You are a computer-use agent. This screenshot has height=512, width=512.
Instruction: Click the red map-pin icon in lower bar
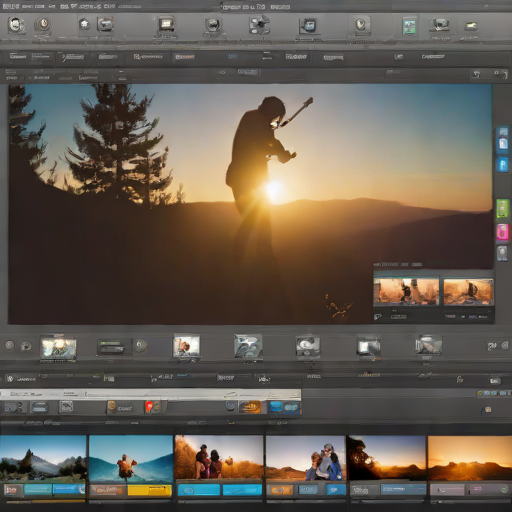pos(149,407)
